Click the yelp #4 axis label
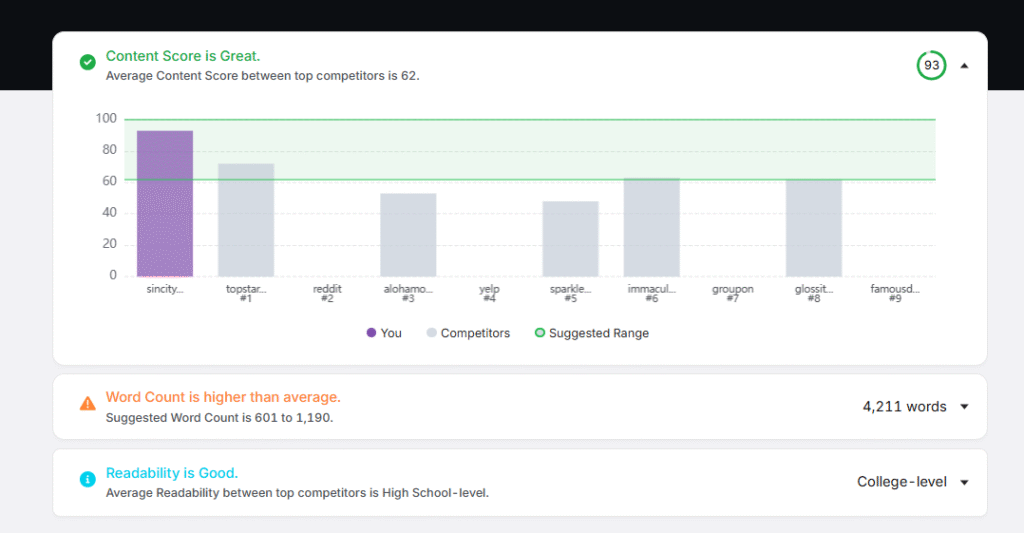 click(489, 293)
